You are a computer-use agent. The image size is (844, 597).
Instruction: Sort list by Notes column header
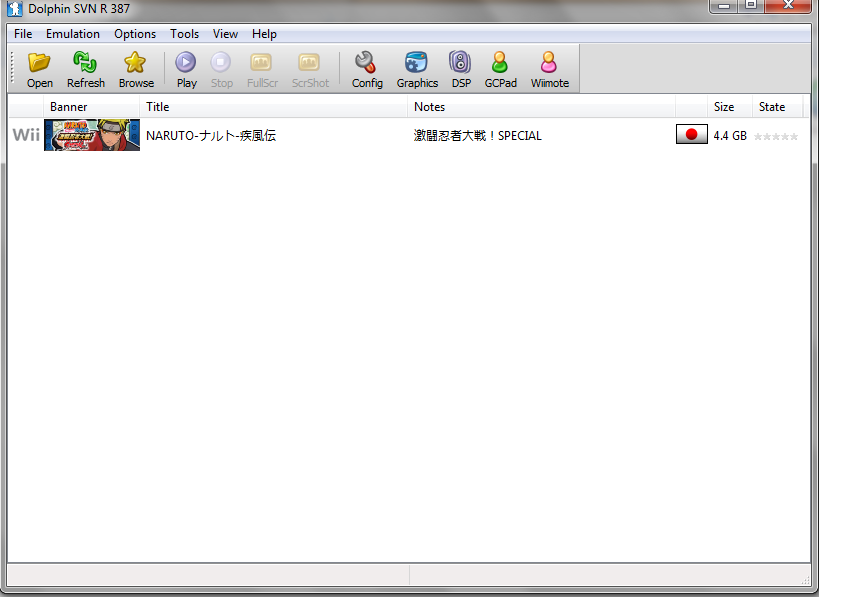click(541, 107)
